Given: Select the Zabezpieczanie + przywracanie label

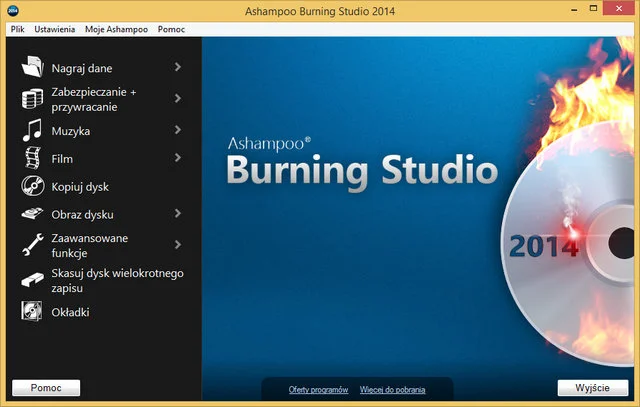Looking at the screenshot, I should tap(94, 99).
